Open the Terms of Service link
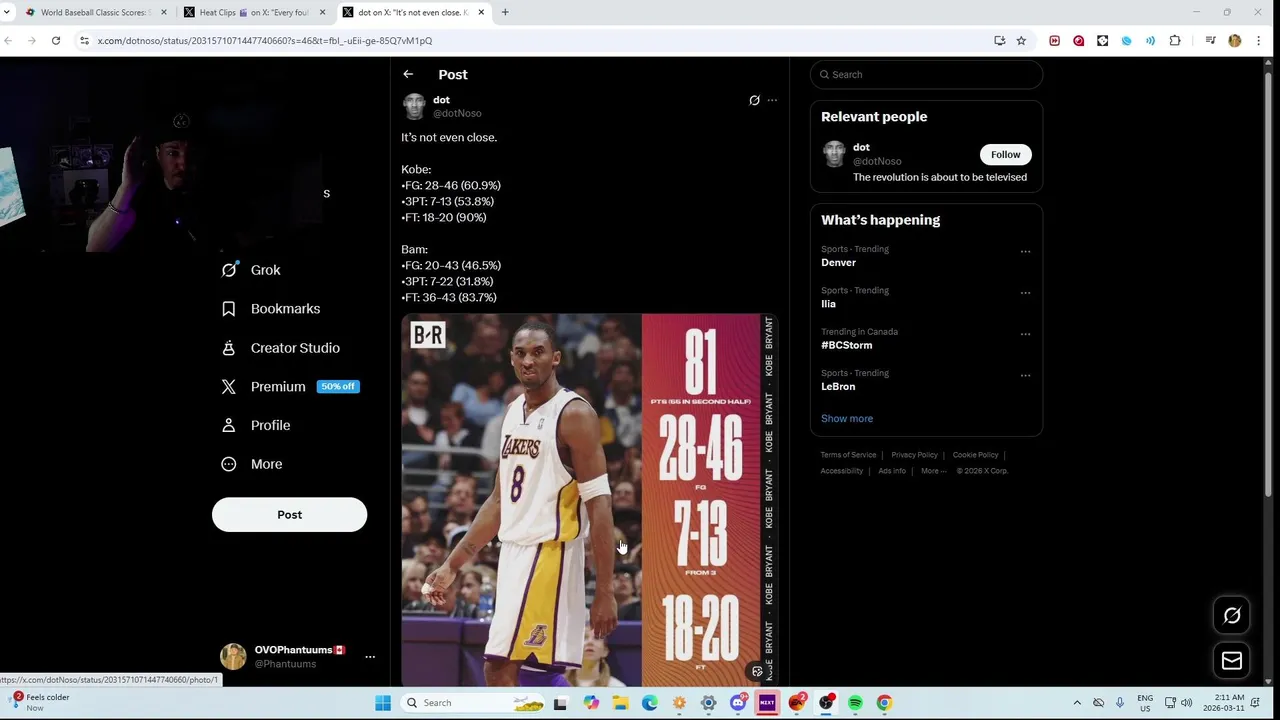 coord(848,455)
